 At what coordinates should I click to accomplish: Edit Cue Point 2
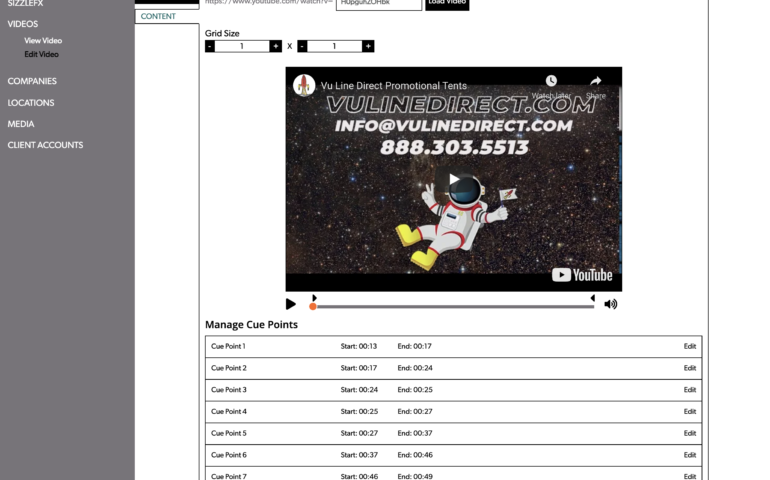point(690,368)
